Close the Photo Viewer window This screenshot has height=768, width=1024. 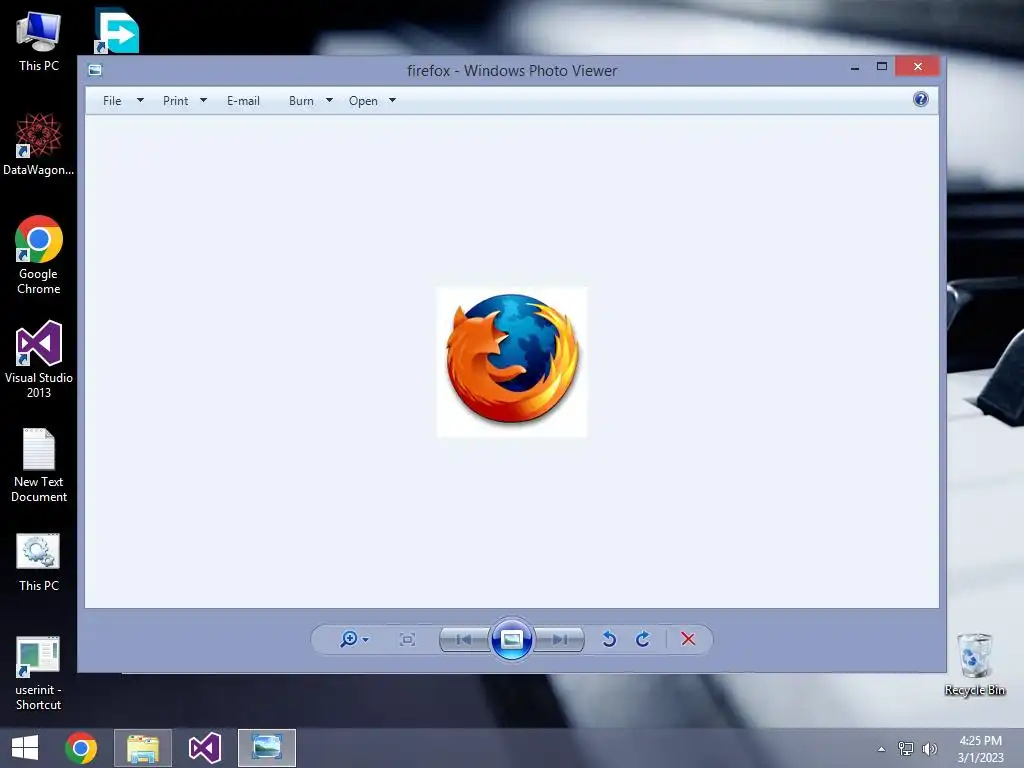click(x=918, y=67)
